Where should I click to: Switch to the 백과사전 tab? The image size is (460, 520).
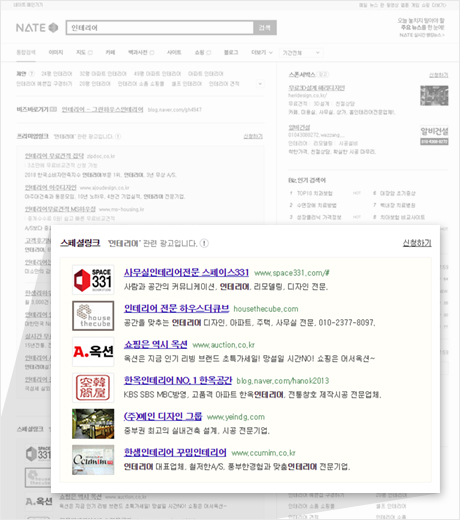pos(138,53)
